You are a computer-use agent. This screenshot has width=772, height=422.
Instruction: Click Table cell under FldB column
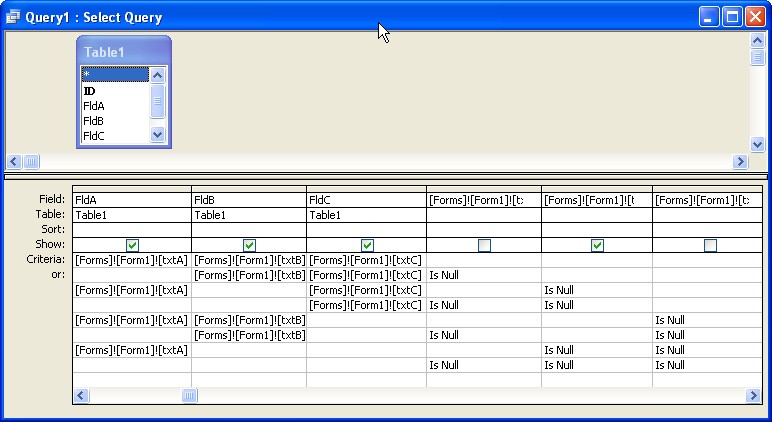click(x=249, y=215)
